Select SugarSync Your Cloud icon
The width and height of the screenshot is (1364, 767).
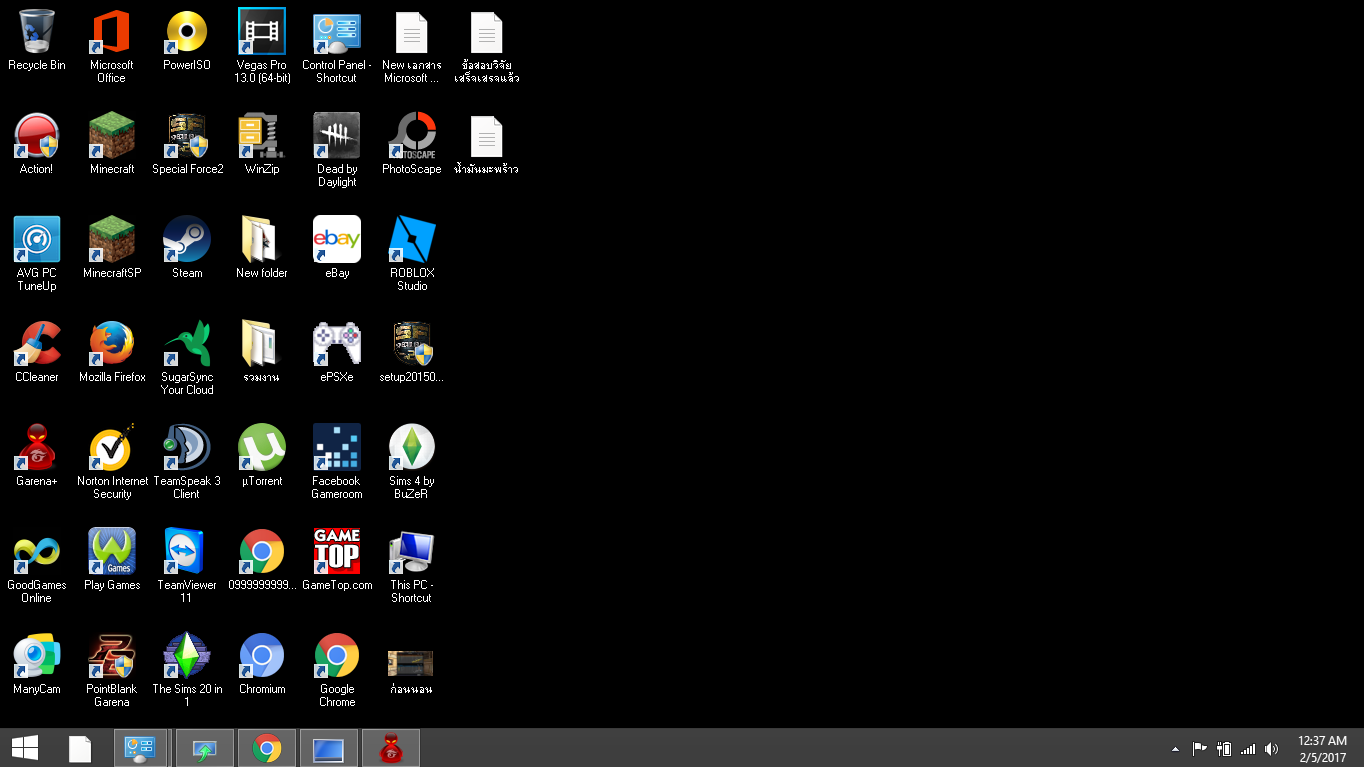pyautogui.click(x=187, y=344)
